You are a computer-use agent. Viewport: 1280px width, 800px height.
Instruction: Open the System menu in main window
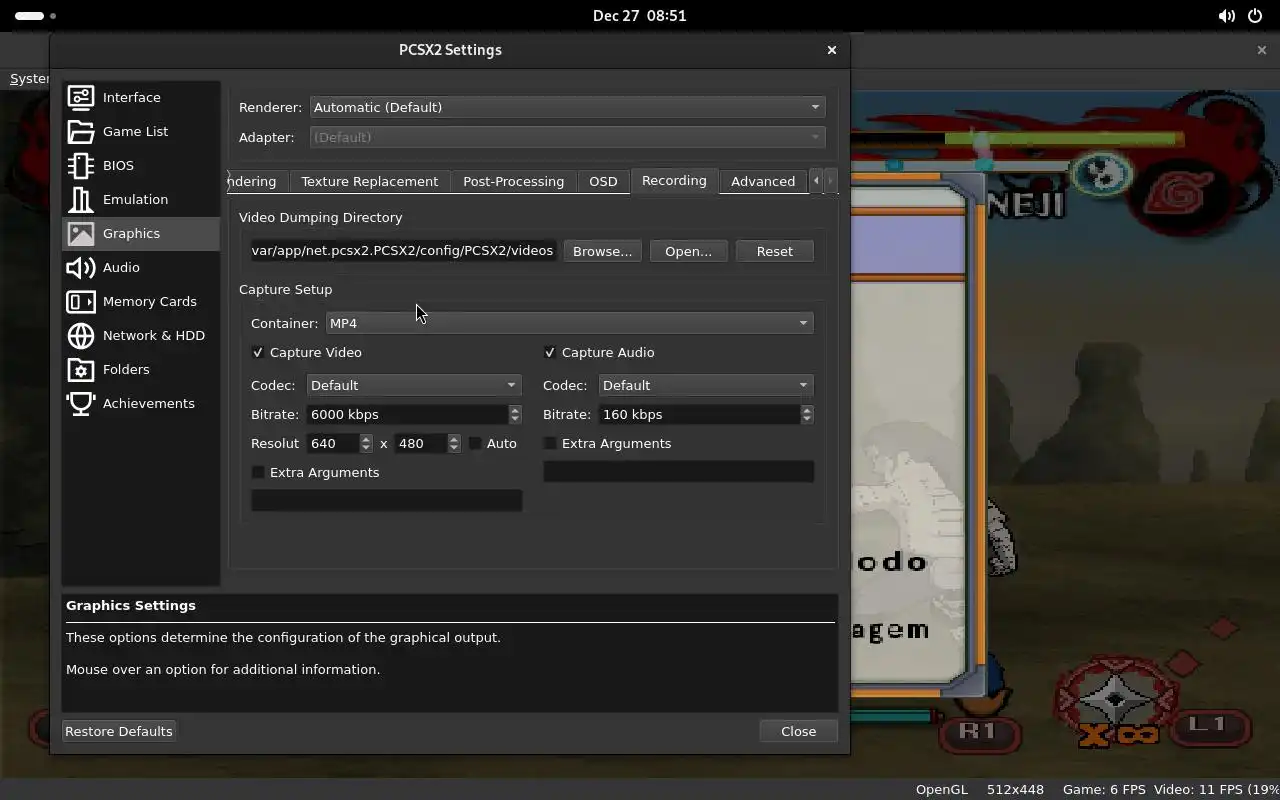click(29, 78)
